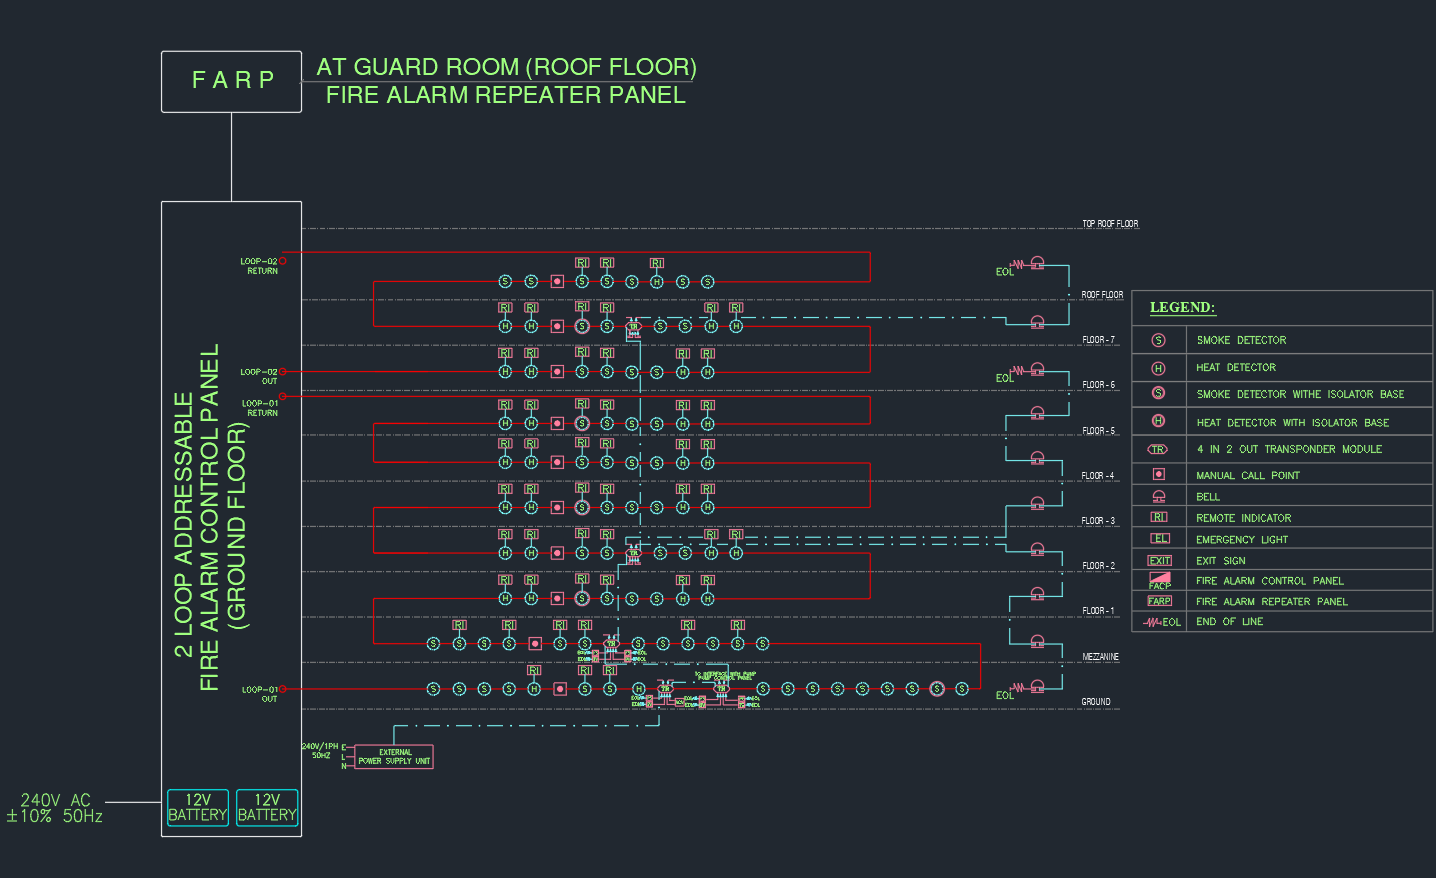
Task: Select the right 12V Battery block
Action: point(267,807)
